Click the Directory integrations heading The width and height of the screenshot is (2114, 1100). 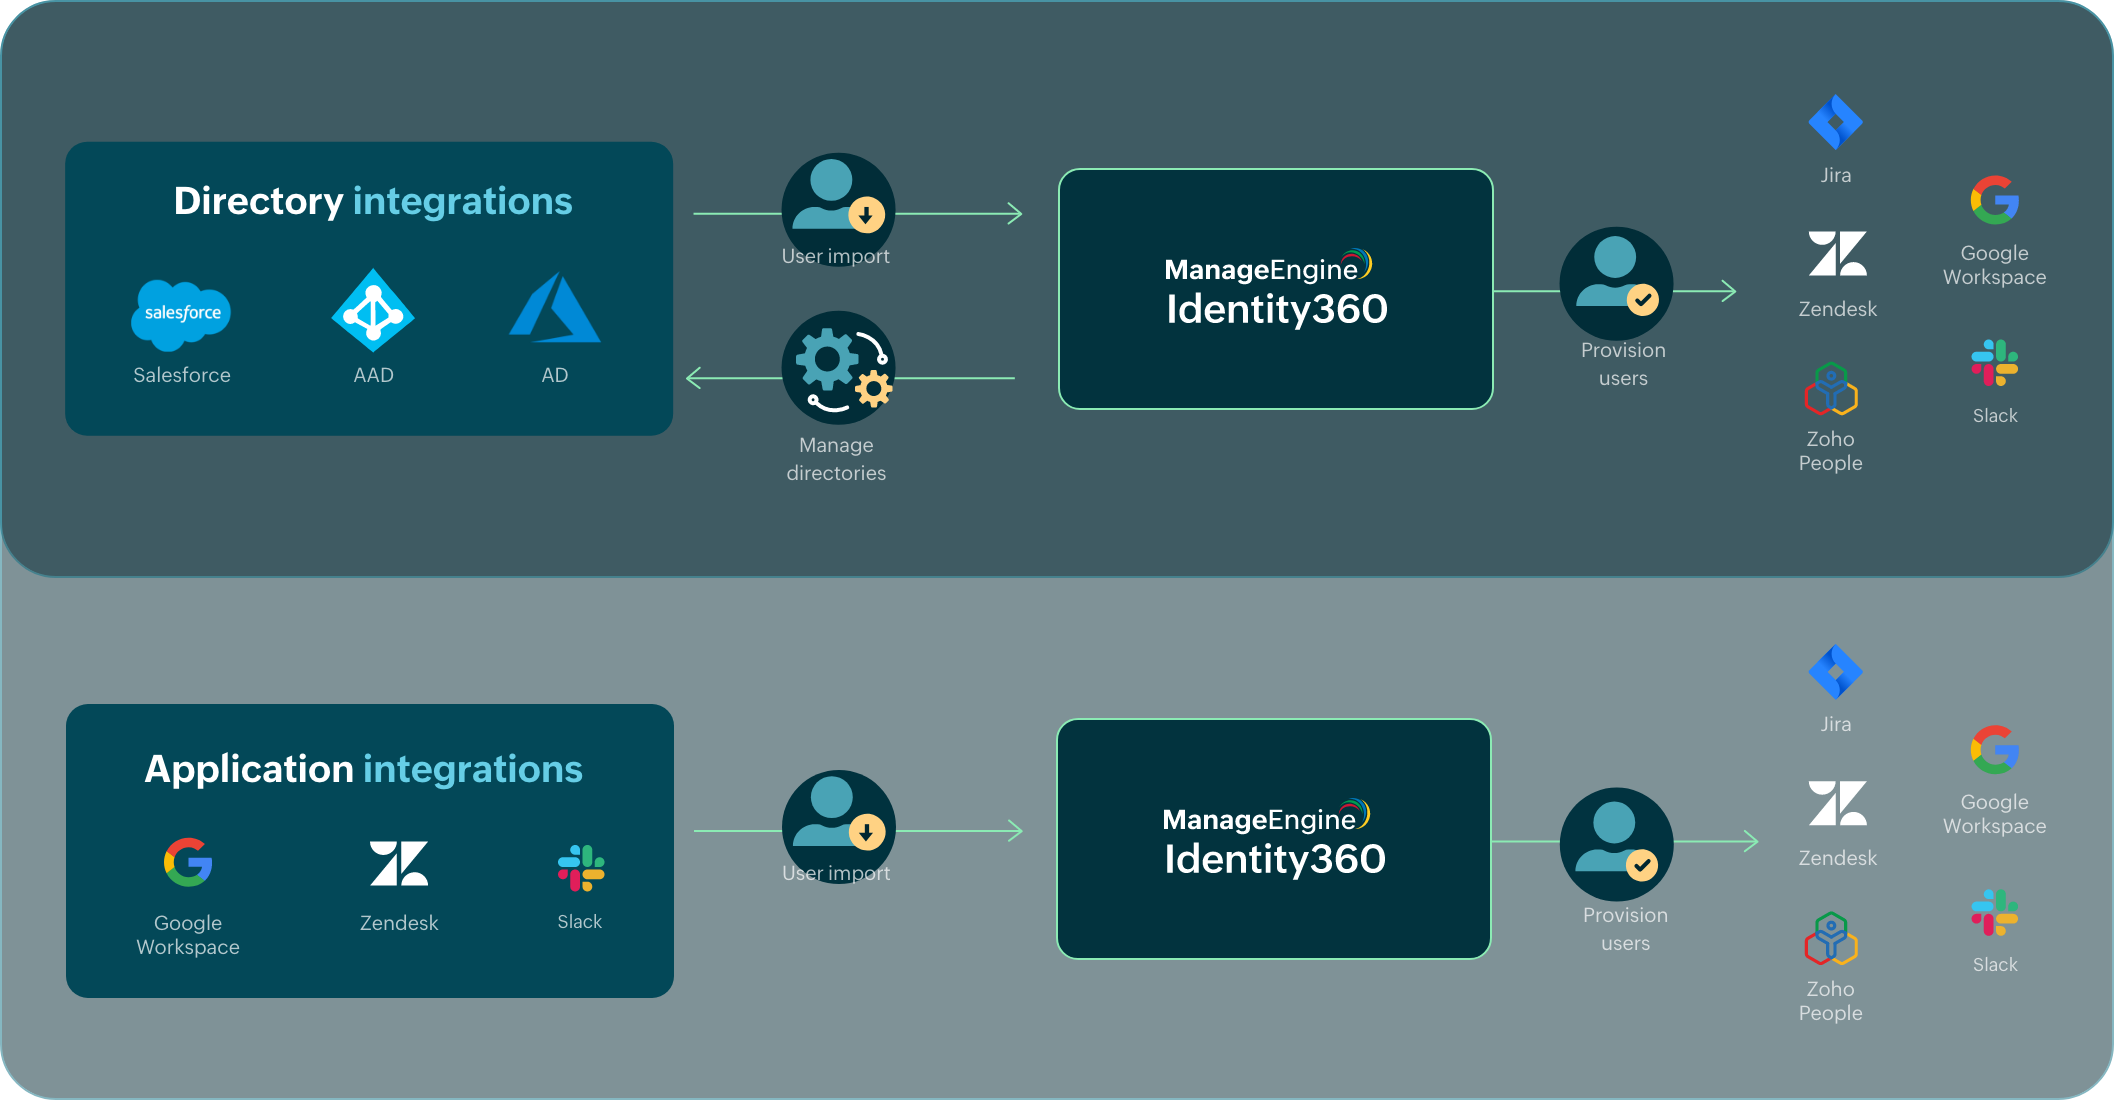click(x=373, y=201)
